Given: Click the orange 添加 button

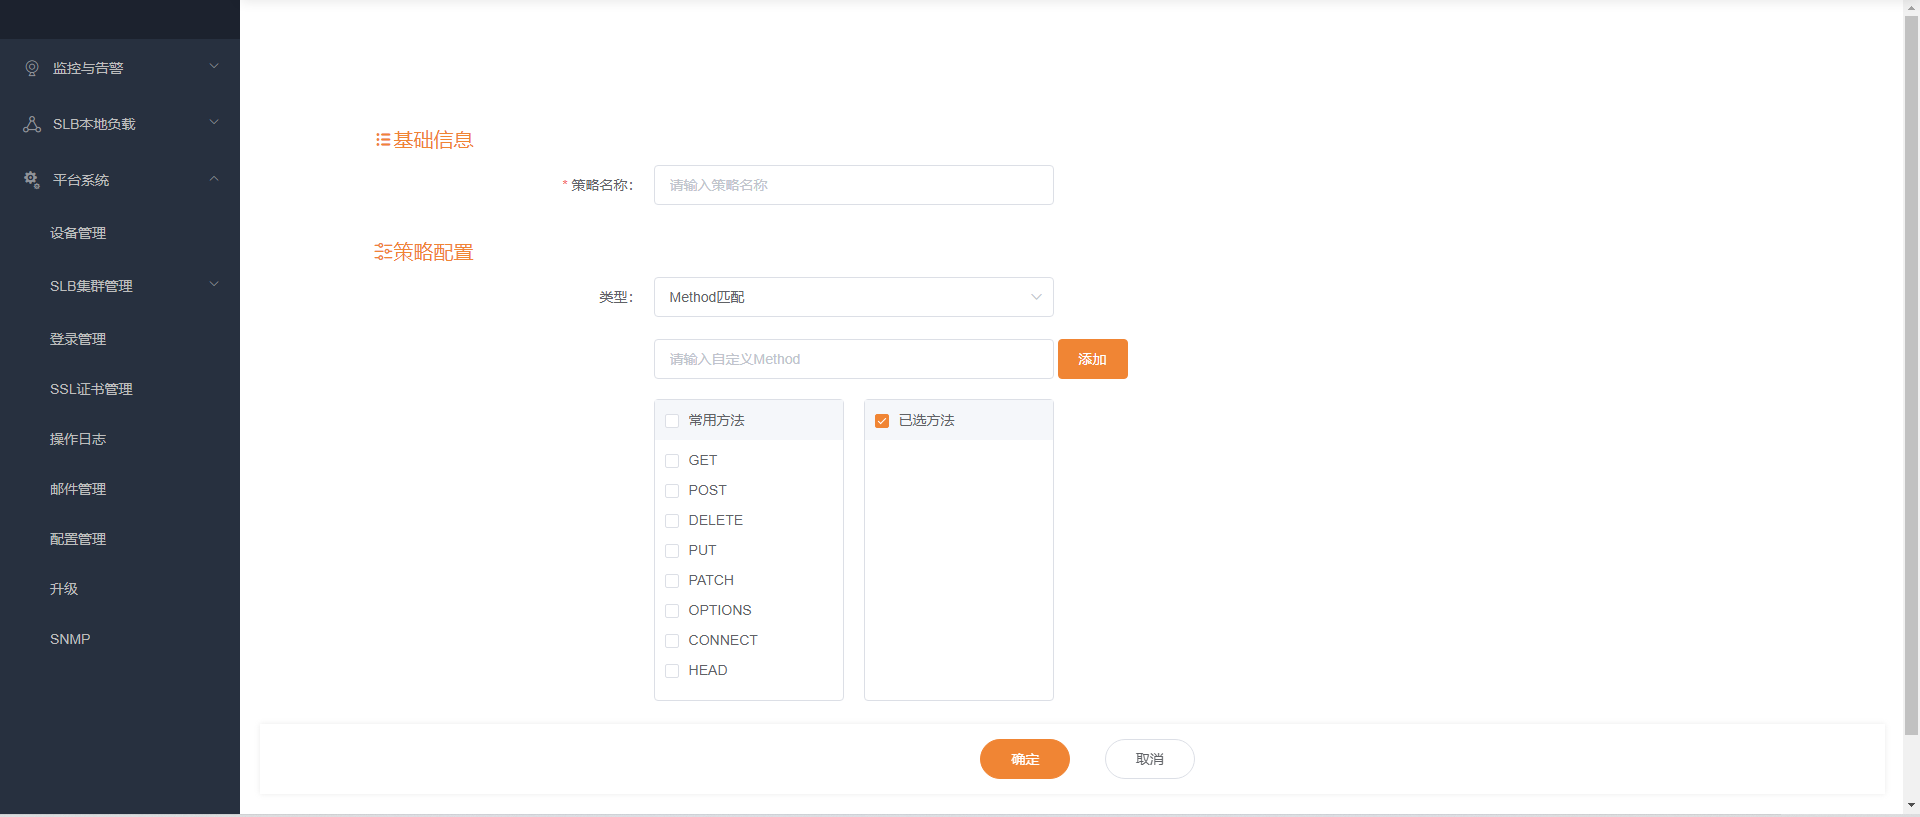Looking at the screenshot, I should tap(1092, 359).
